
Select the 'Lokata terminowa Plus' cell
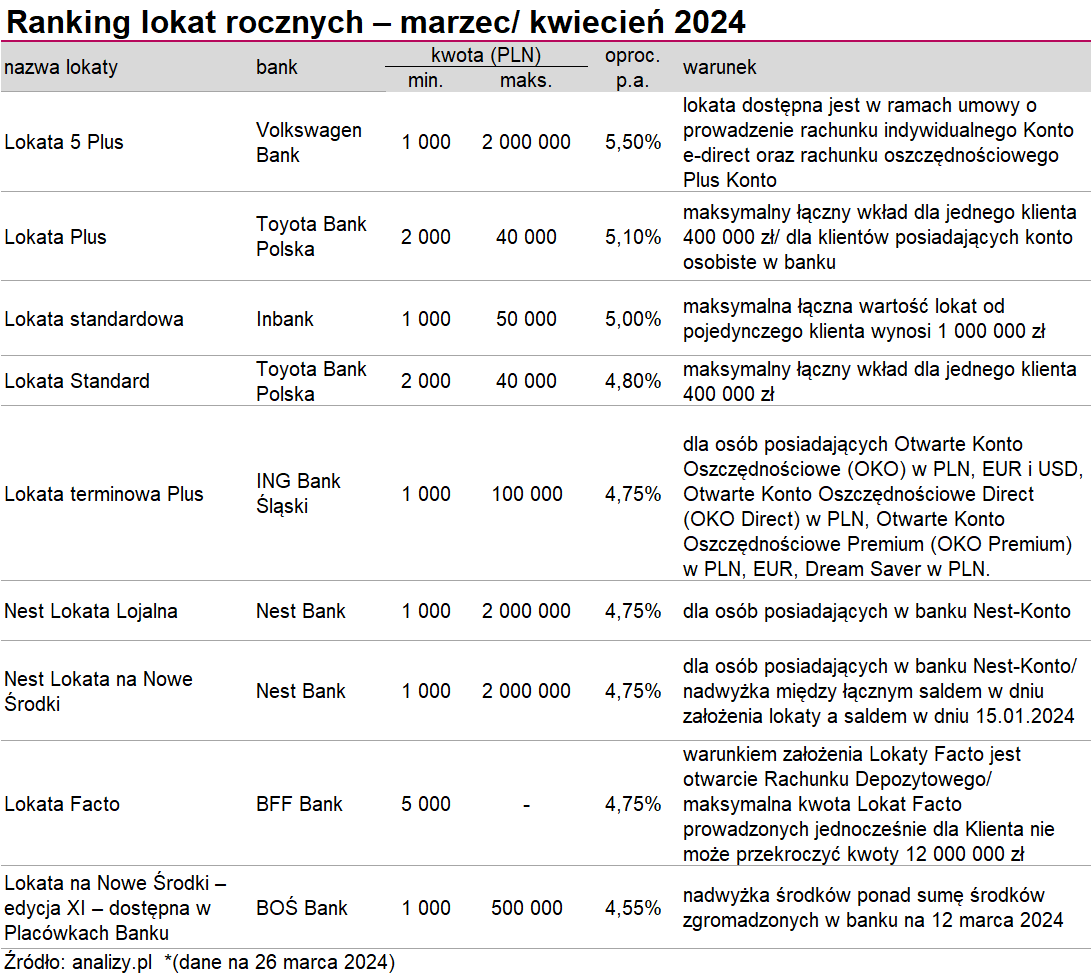point(104,494)
